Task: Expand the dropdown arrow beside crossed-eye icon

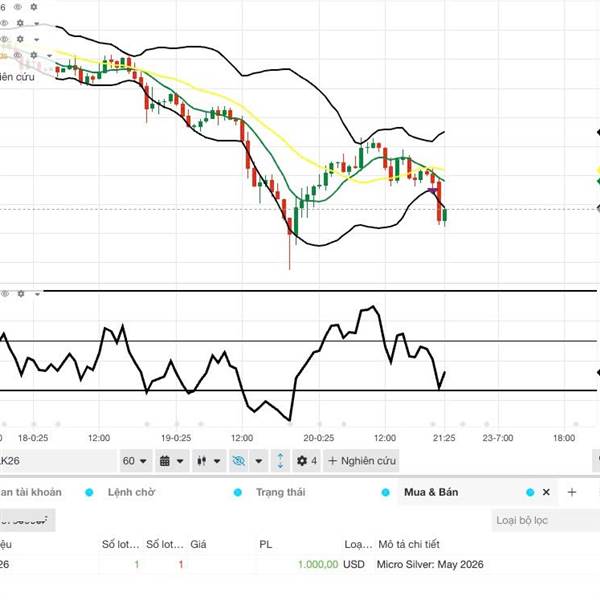Action: [x=259, y=461]
